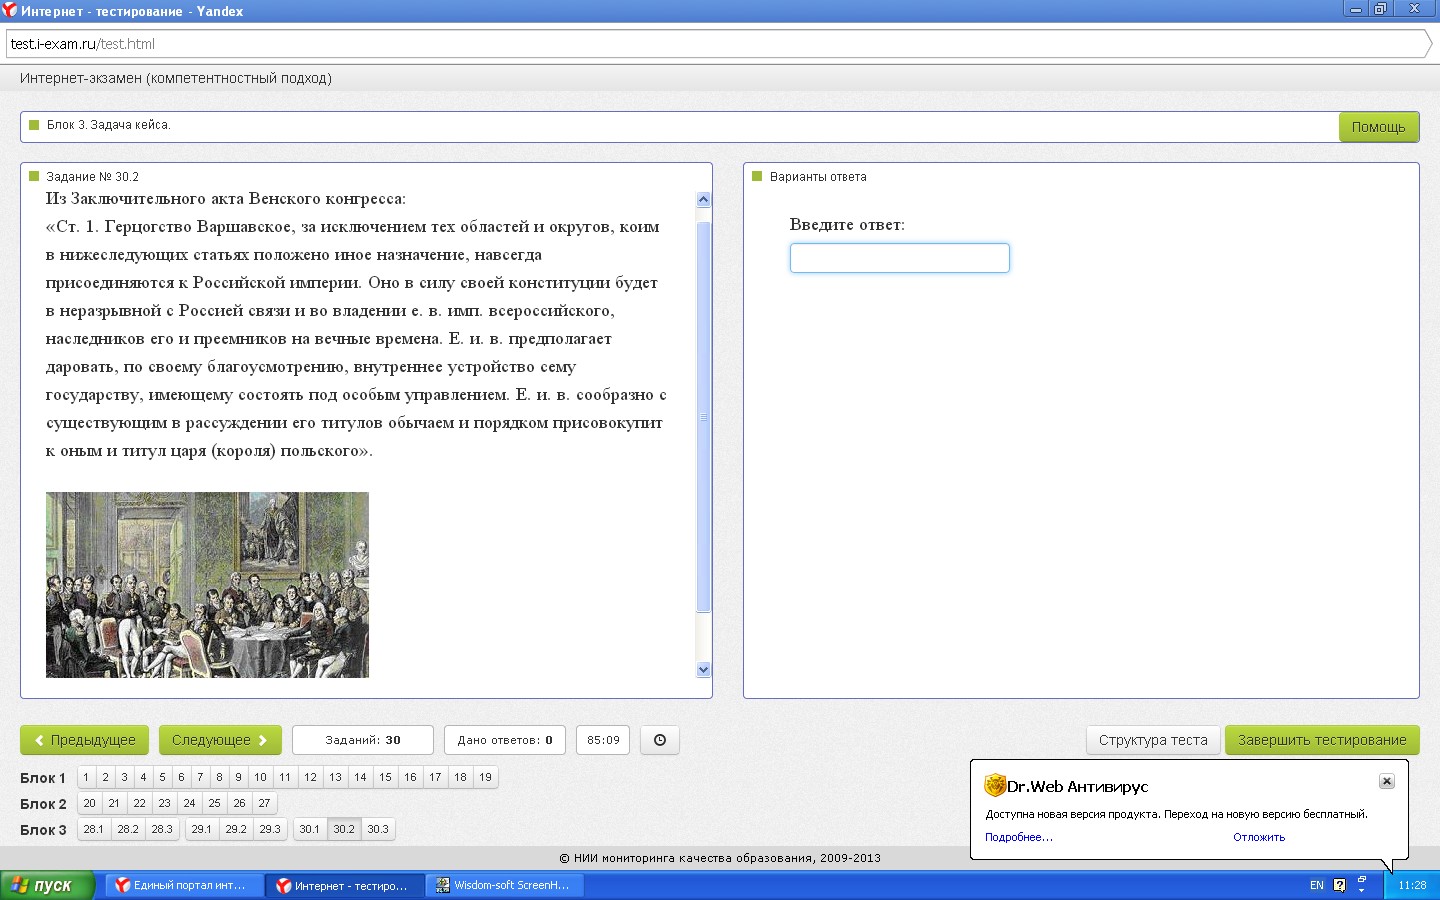Click the Задание № 30.2 heading
This screenshot has width=1440, height=900.
(x=92, y=177)
